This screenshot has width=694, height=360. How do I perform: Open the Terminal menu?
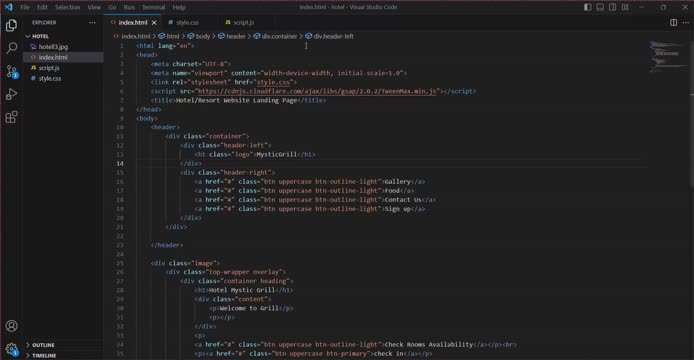coord(153,7)
